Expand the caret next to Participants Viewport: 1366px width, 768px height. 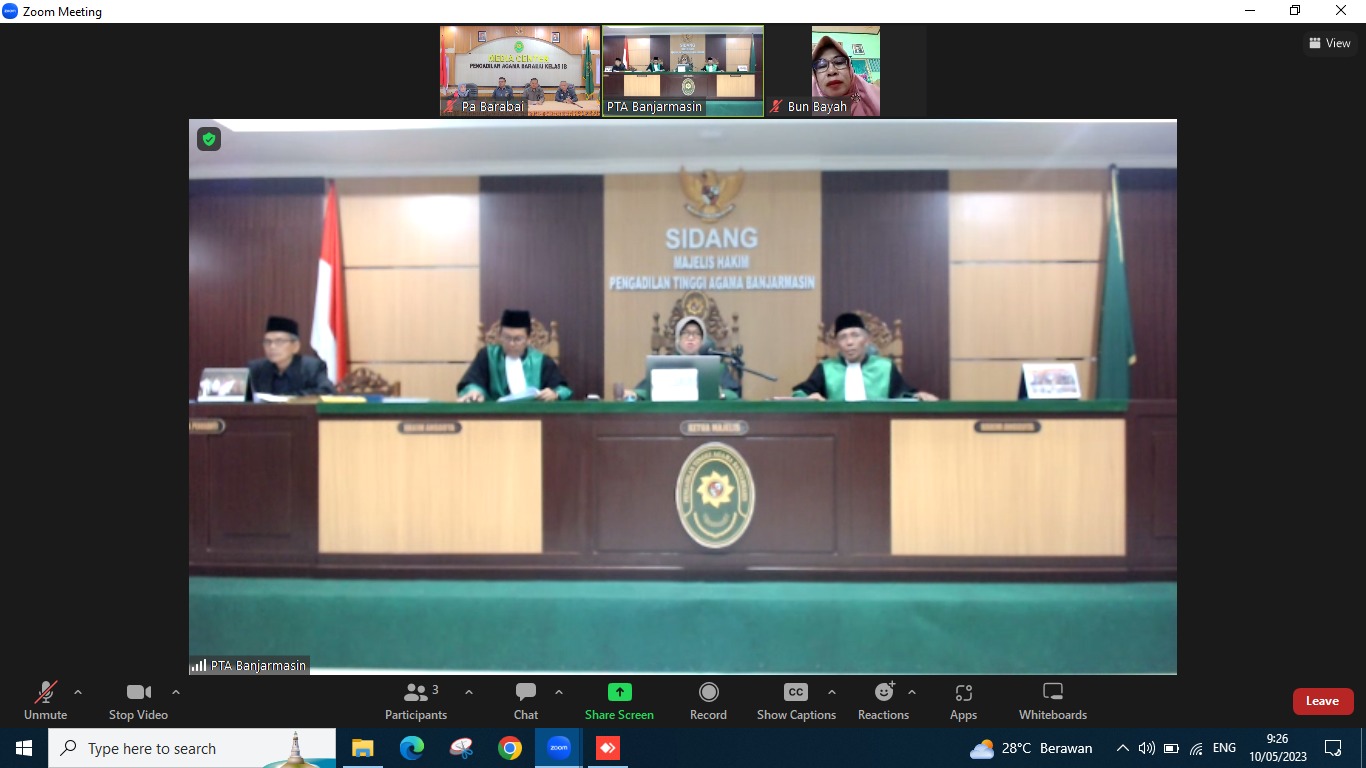tap(469, 692)
